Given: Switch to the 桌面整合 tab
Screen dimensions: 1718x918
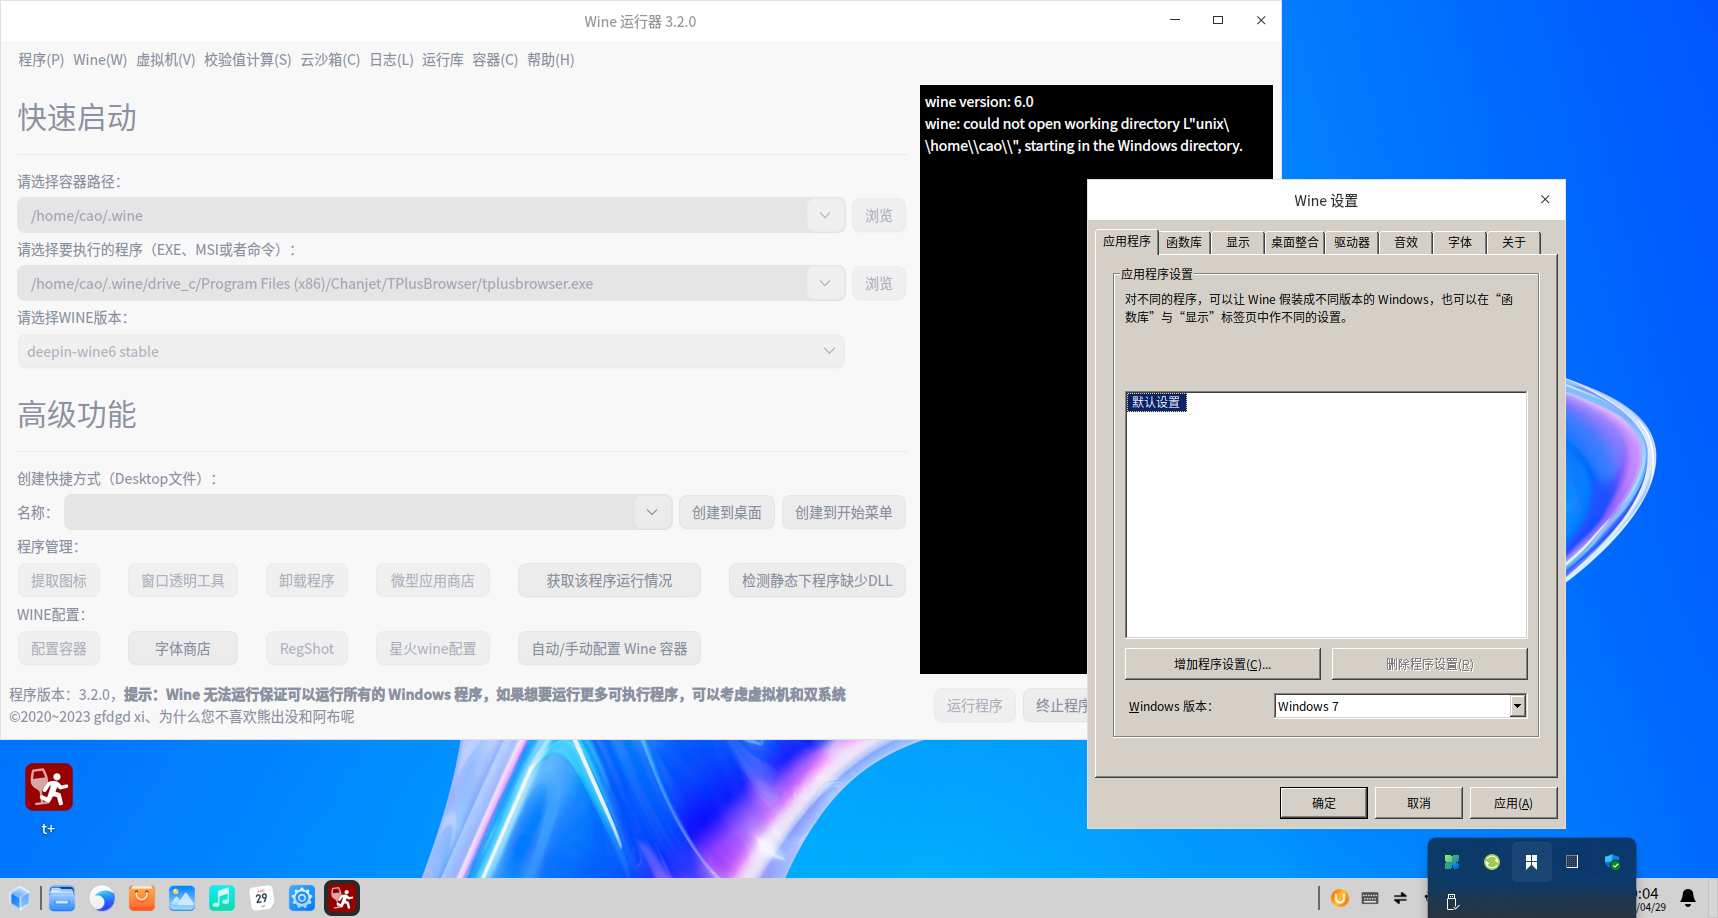Looking at the screenshot, I should (x=1295, y=242).
